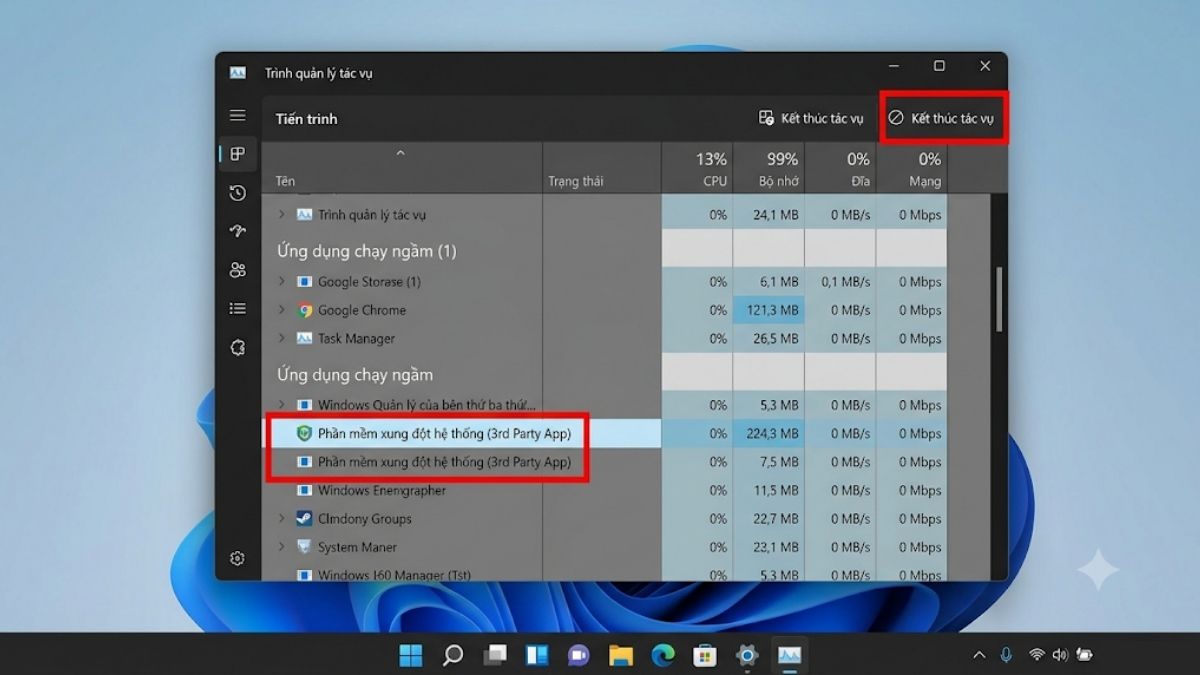
Task: Expand the Windows Quản lý của bên thứ ba row
Action: [281, 405]
